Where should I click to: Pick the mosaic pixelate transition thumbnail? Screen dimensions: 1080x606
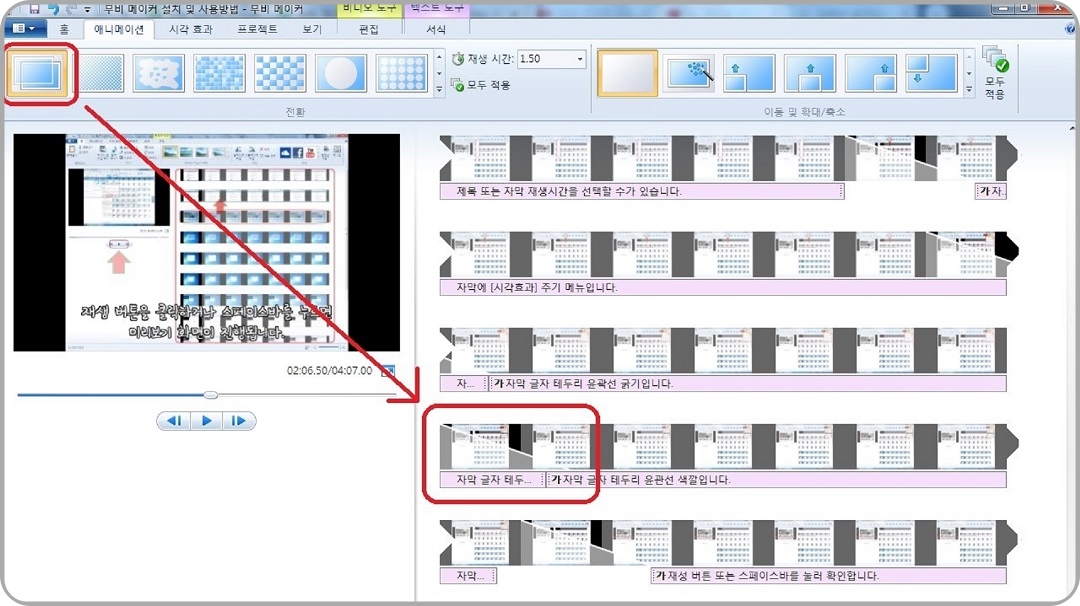[220, 73]
